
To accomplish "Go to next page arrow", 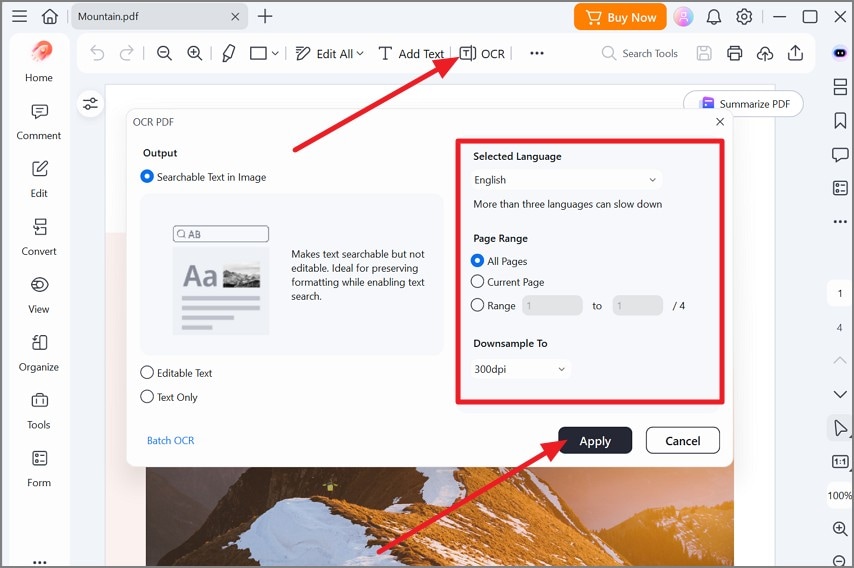I will point(840,394).
